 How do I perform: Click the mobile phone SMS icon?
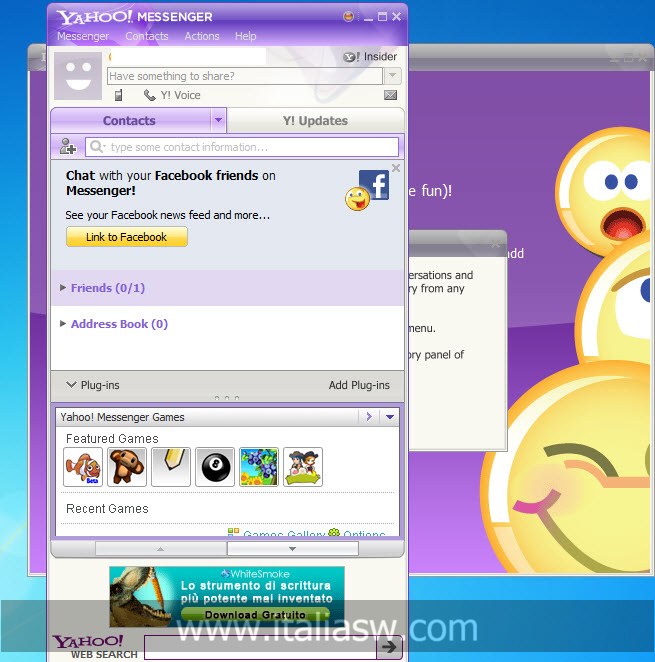coord(119,95)
